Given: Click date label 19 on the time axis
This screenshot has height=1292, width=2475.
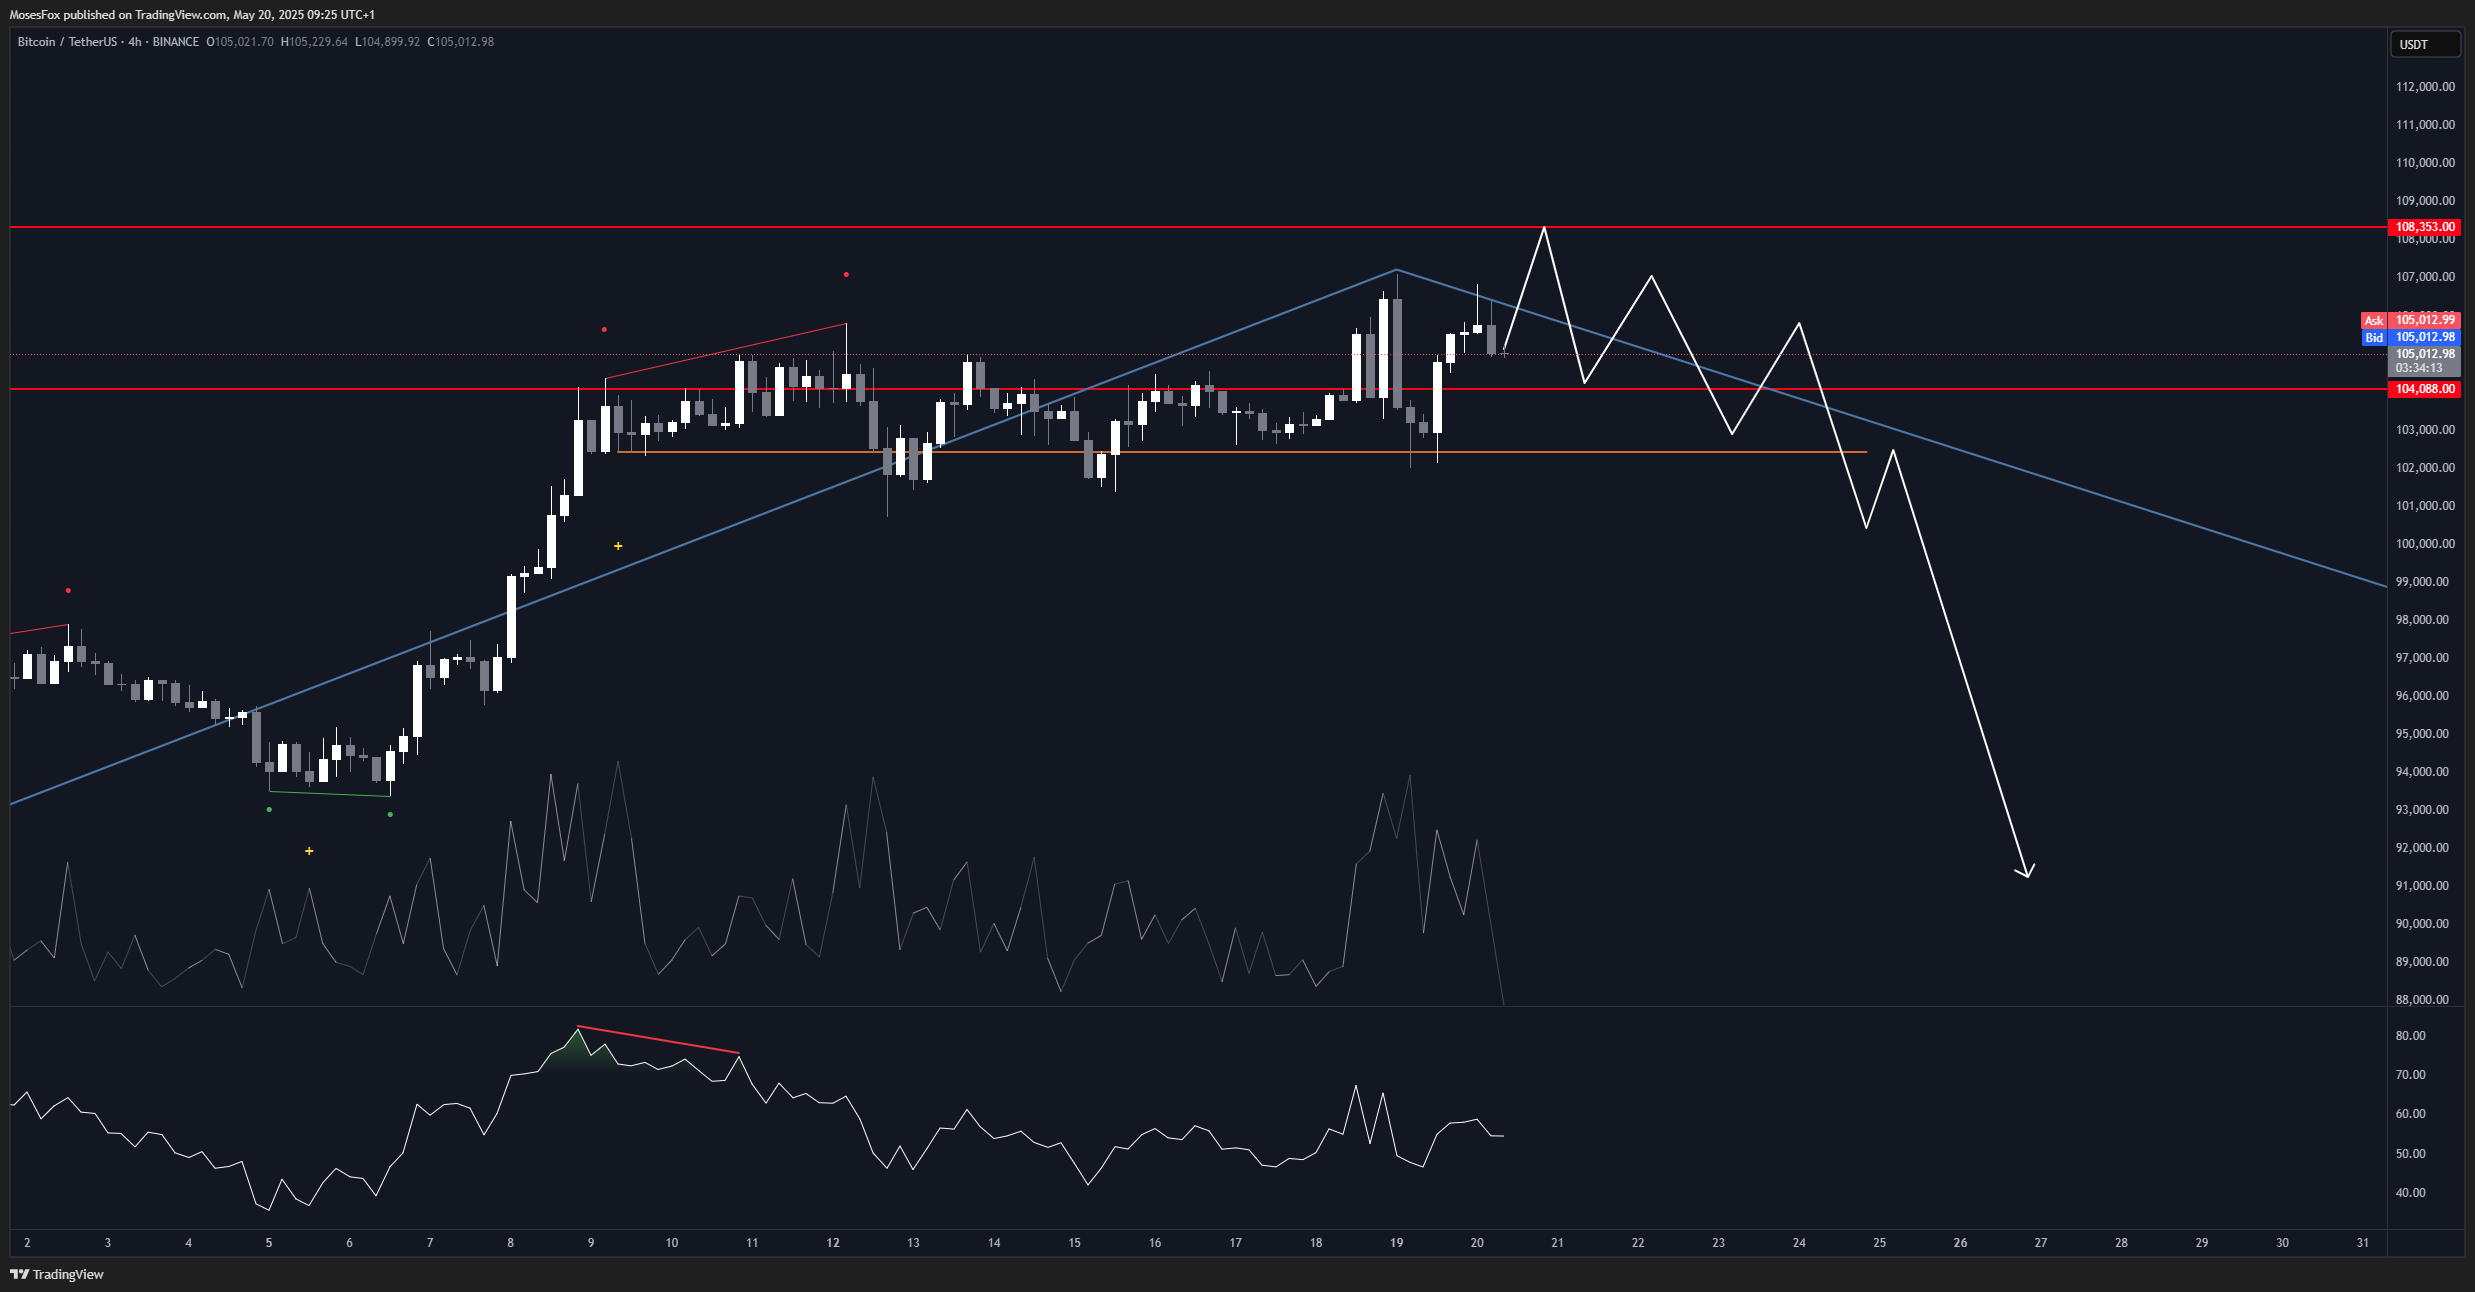Looking at the screenshot, I should click(x=1396, y=1243).
